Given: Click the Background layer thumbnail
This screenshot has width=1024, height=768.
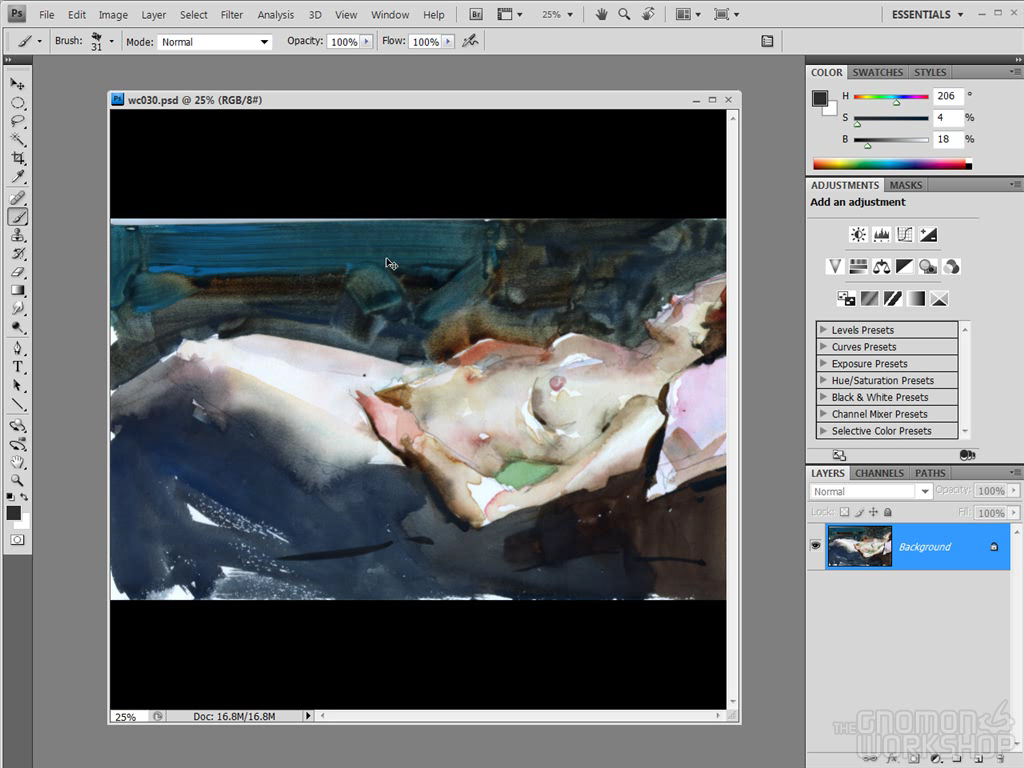Looking at the screenshot, I should point(859,546).
